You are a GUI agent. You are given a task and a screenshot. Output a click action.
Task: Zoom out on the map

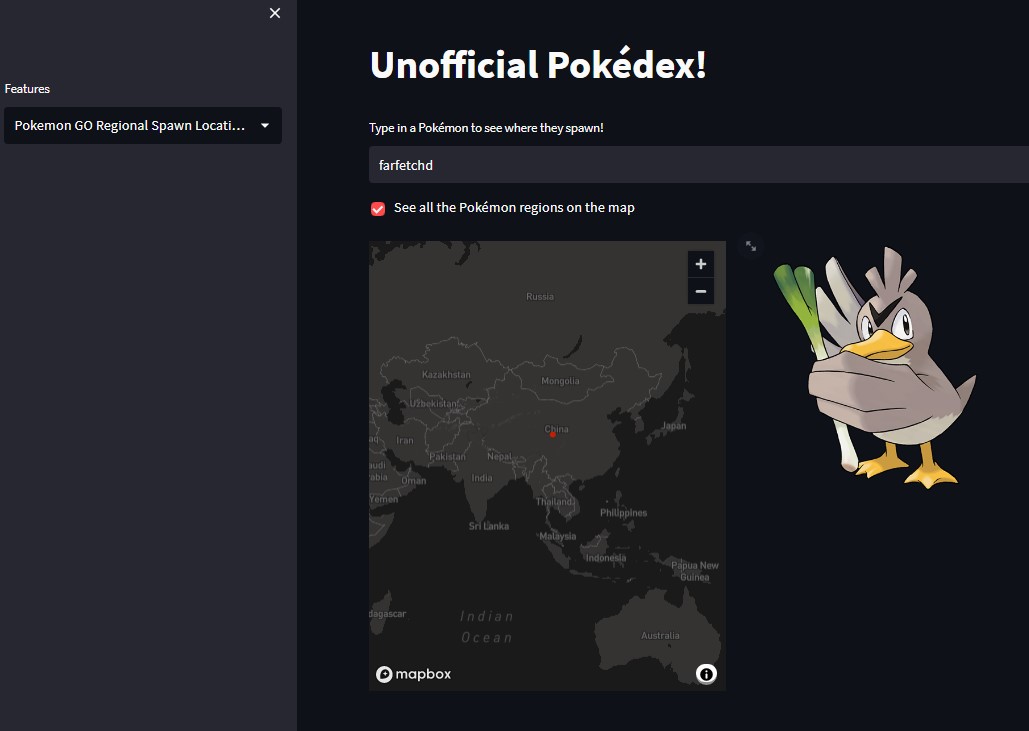pos(700,290)
